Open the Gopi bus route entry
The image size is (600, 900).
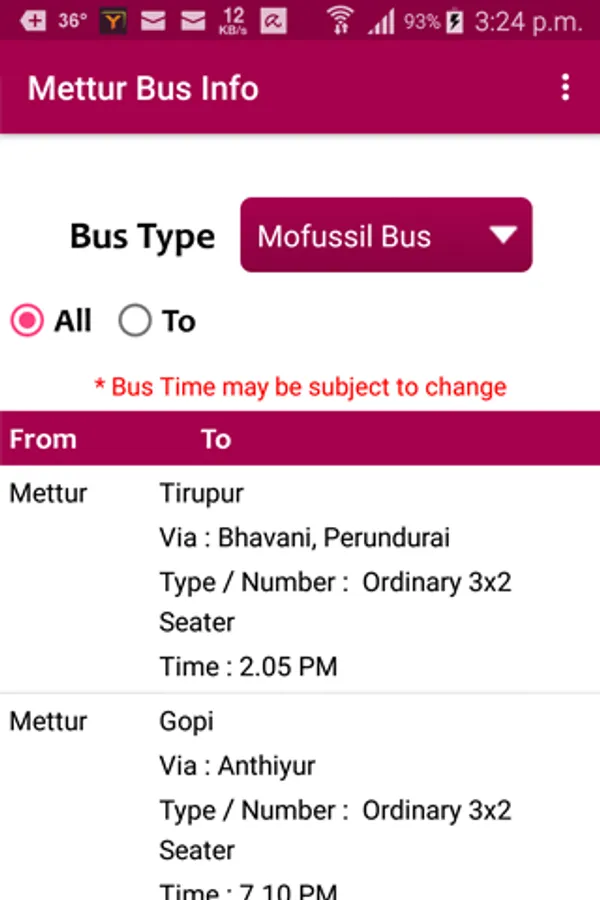(x=187, y=722)
